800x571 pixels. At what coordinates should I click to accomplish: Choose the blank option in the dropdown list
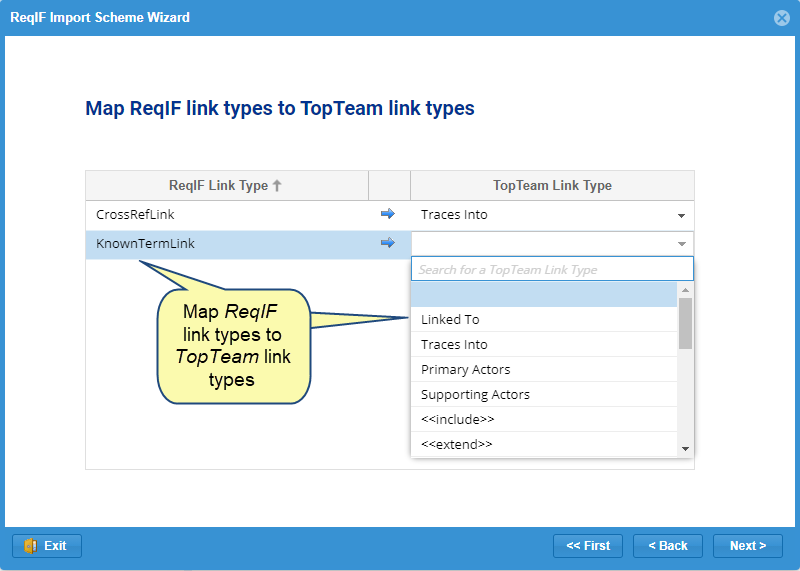[544, 294]
